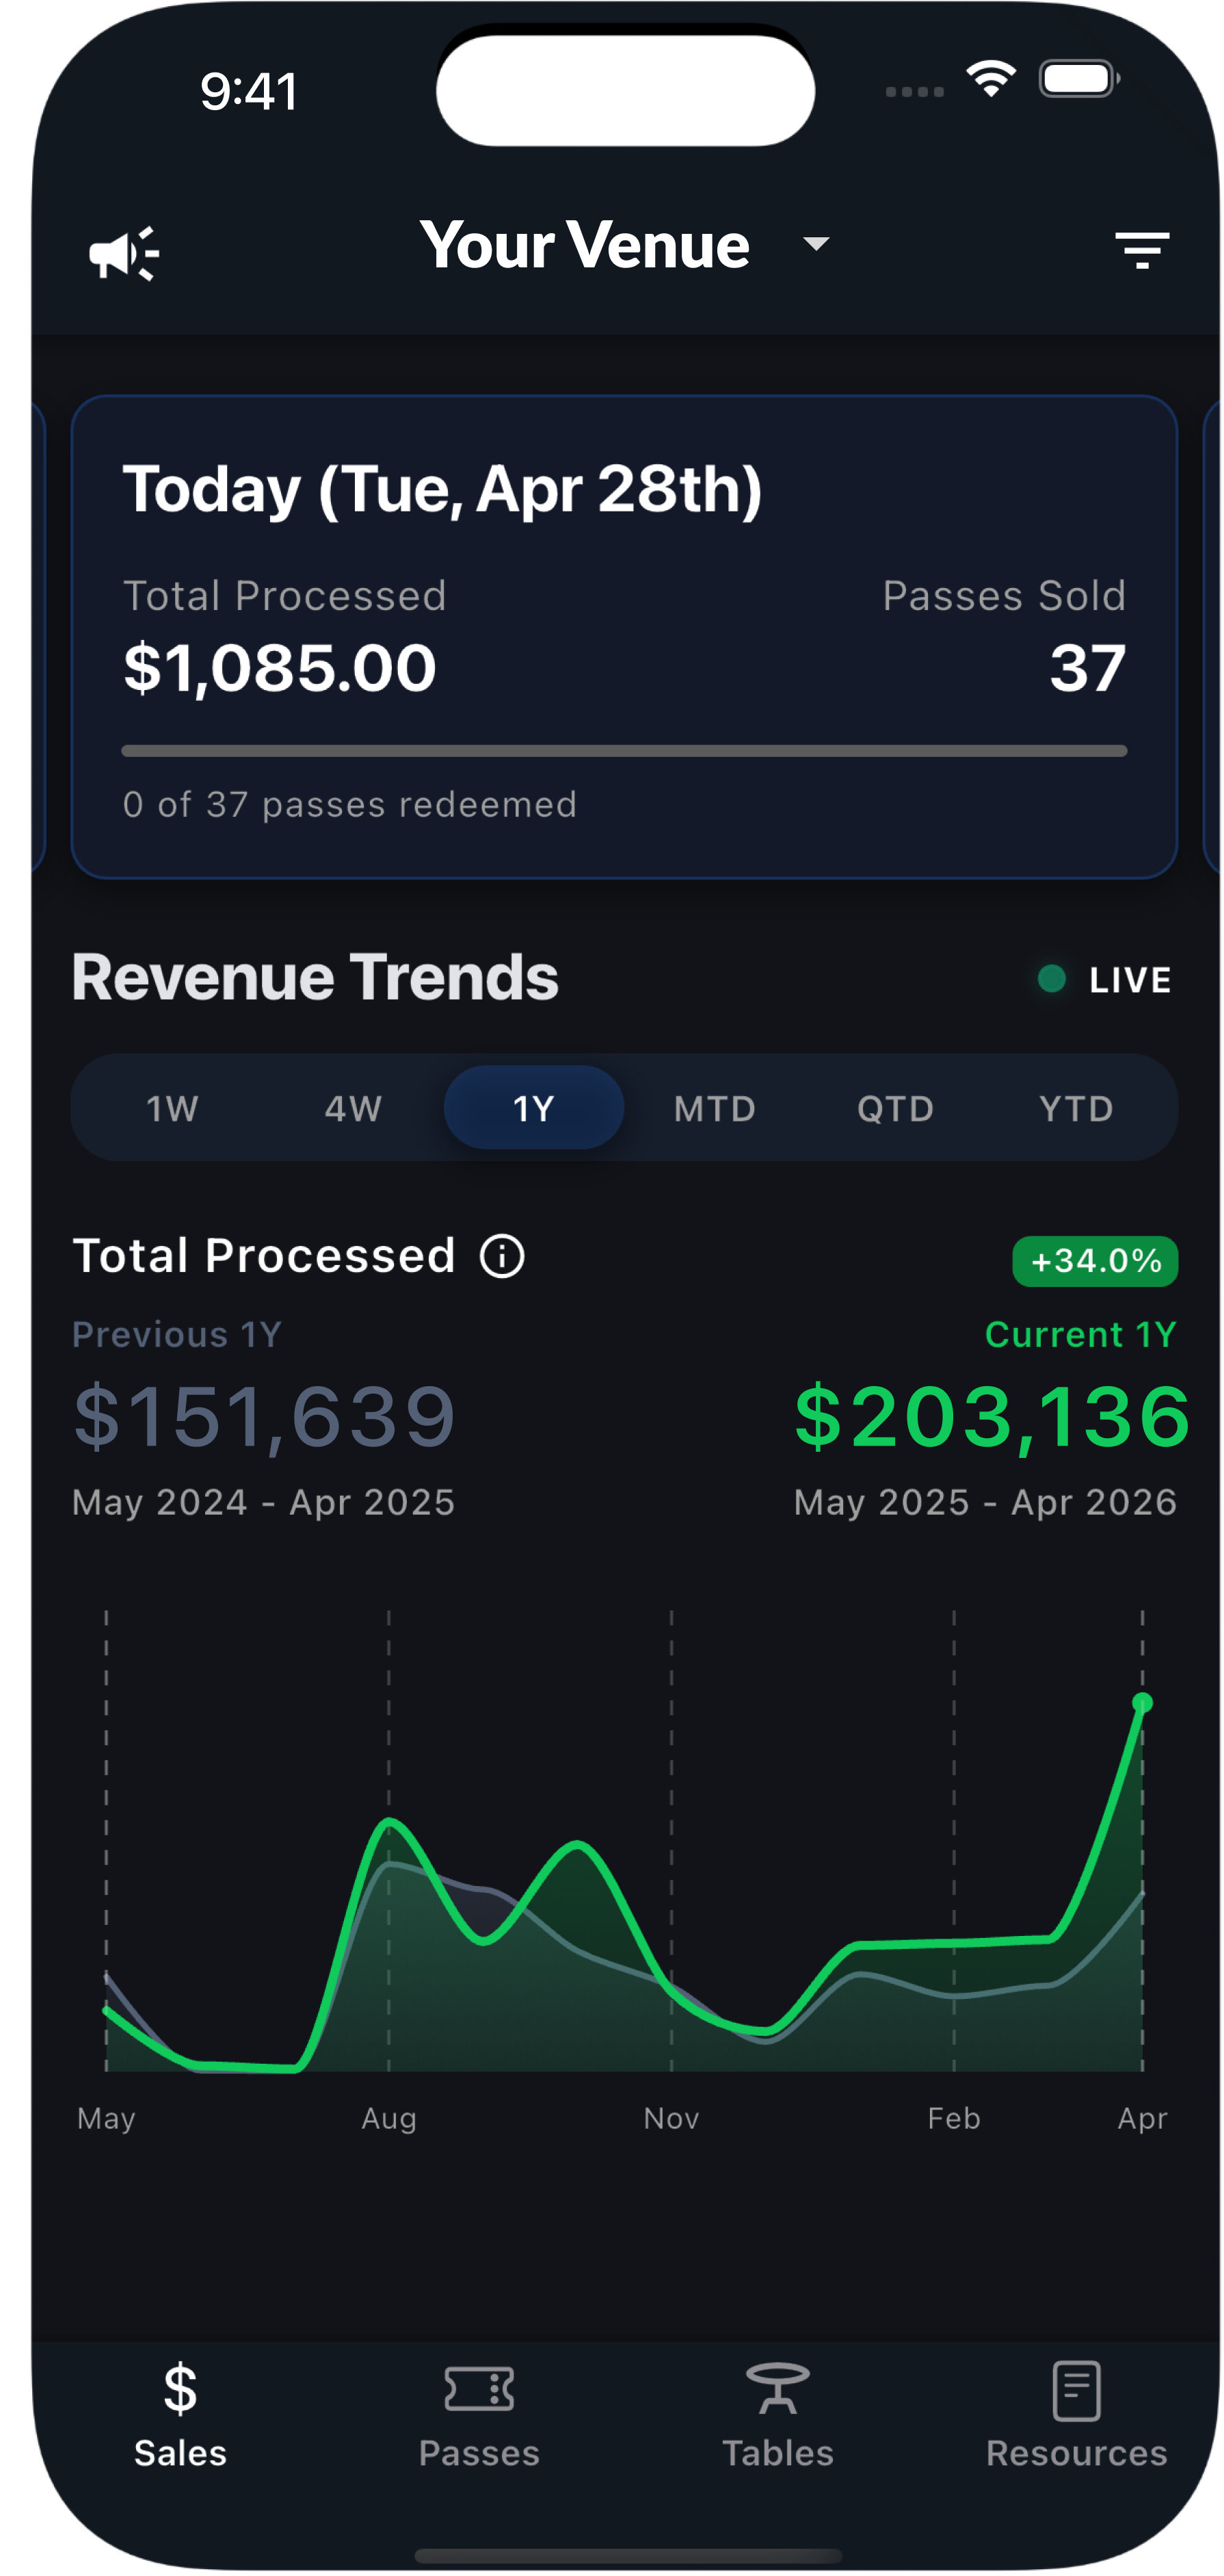Screen dimensions: 1224x2576
Task: Tap the info icon beside Total Processed
Action: [502, 1256]
